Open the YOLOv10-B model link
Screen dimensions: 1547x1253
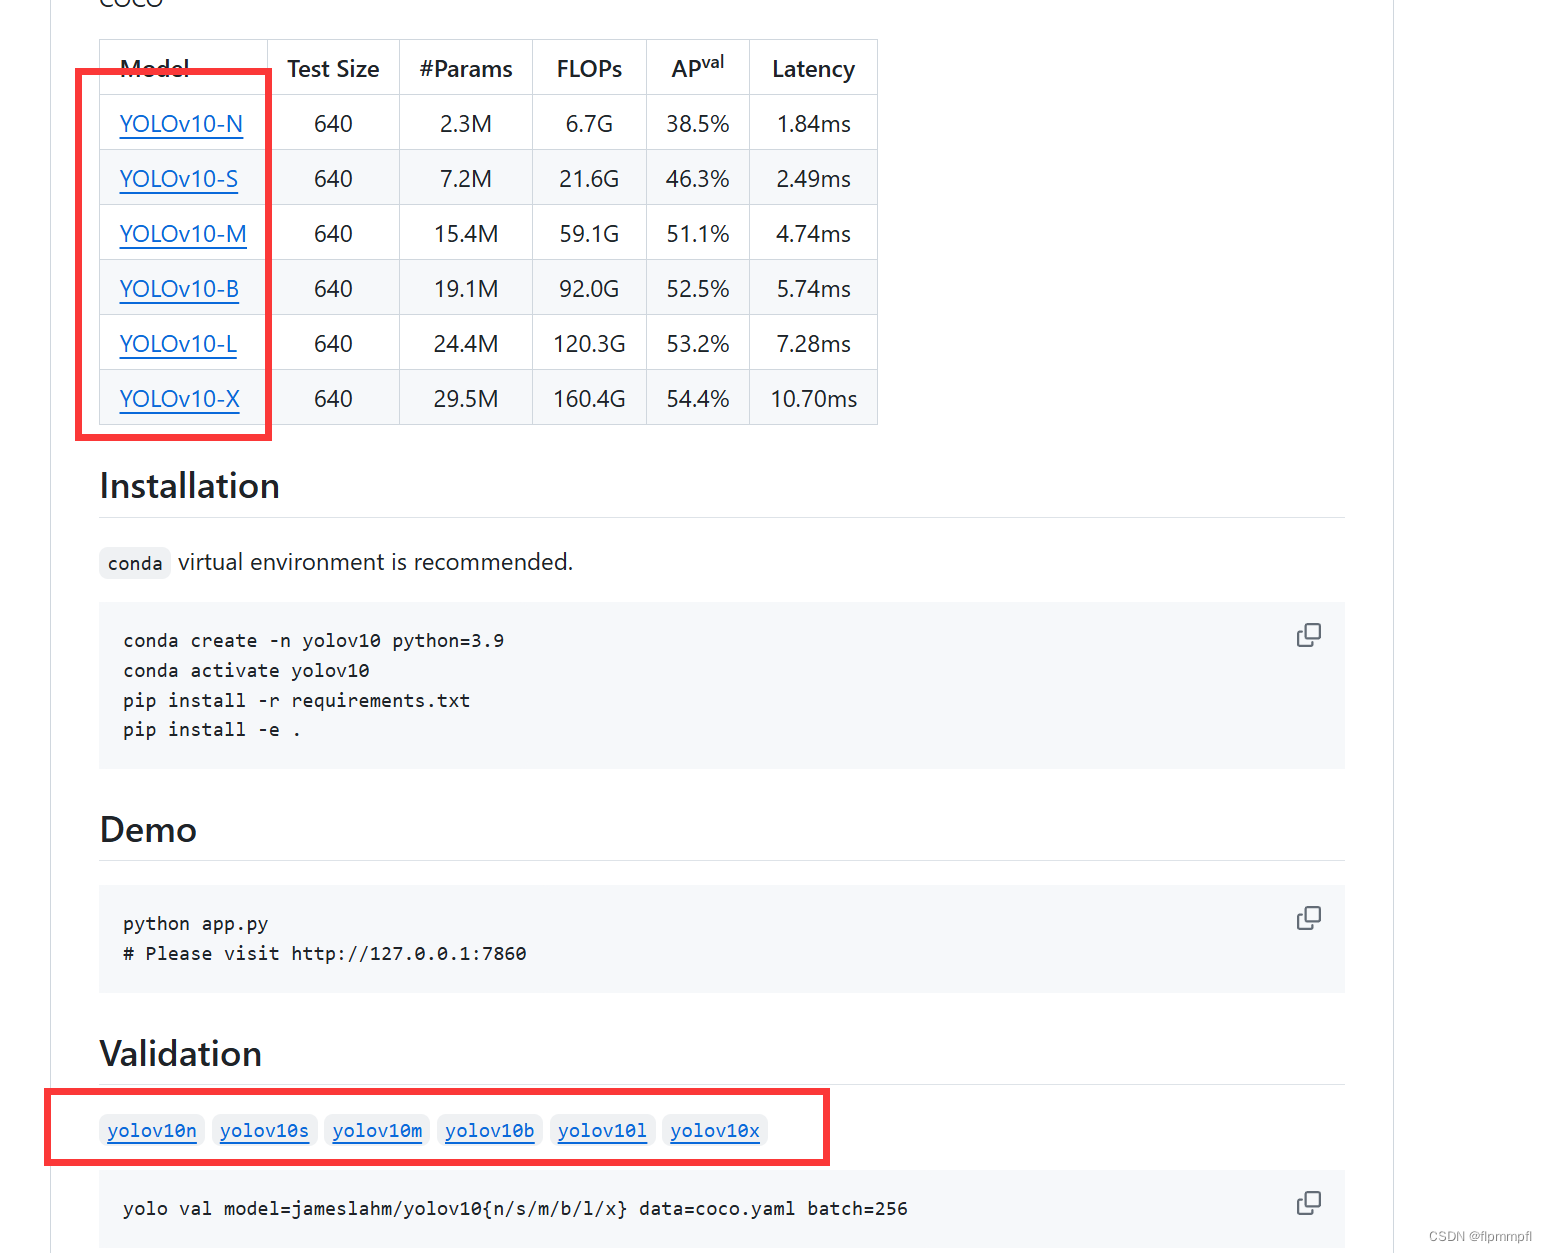tap(179, 289)
